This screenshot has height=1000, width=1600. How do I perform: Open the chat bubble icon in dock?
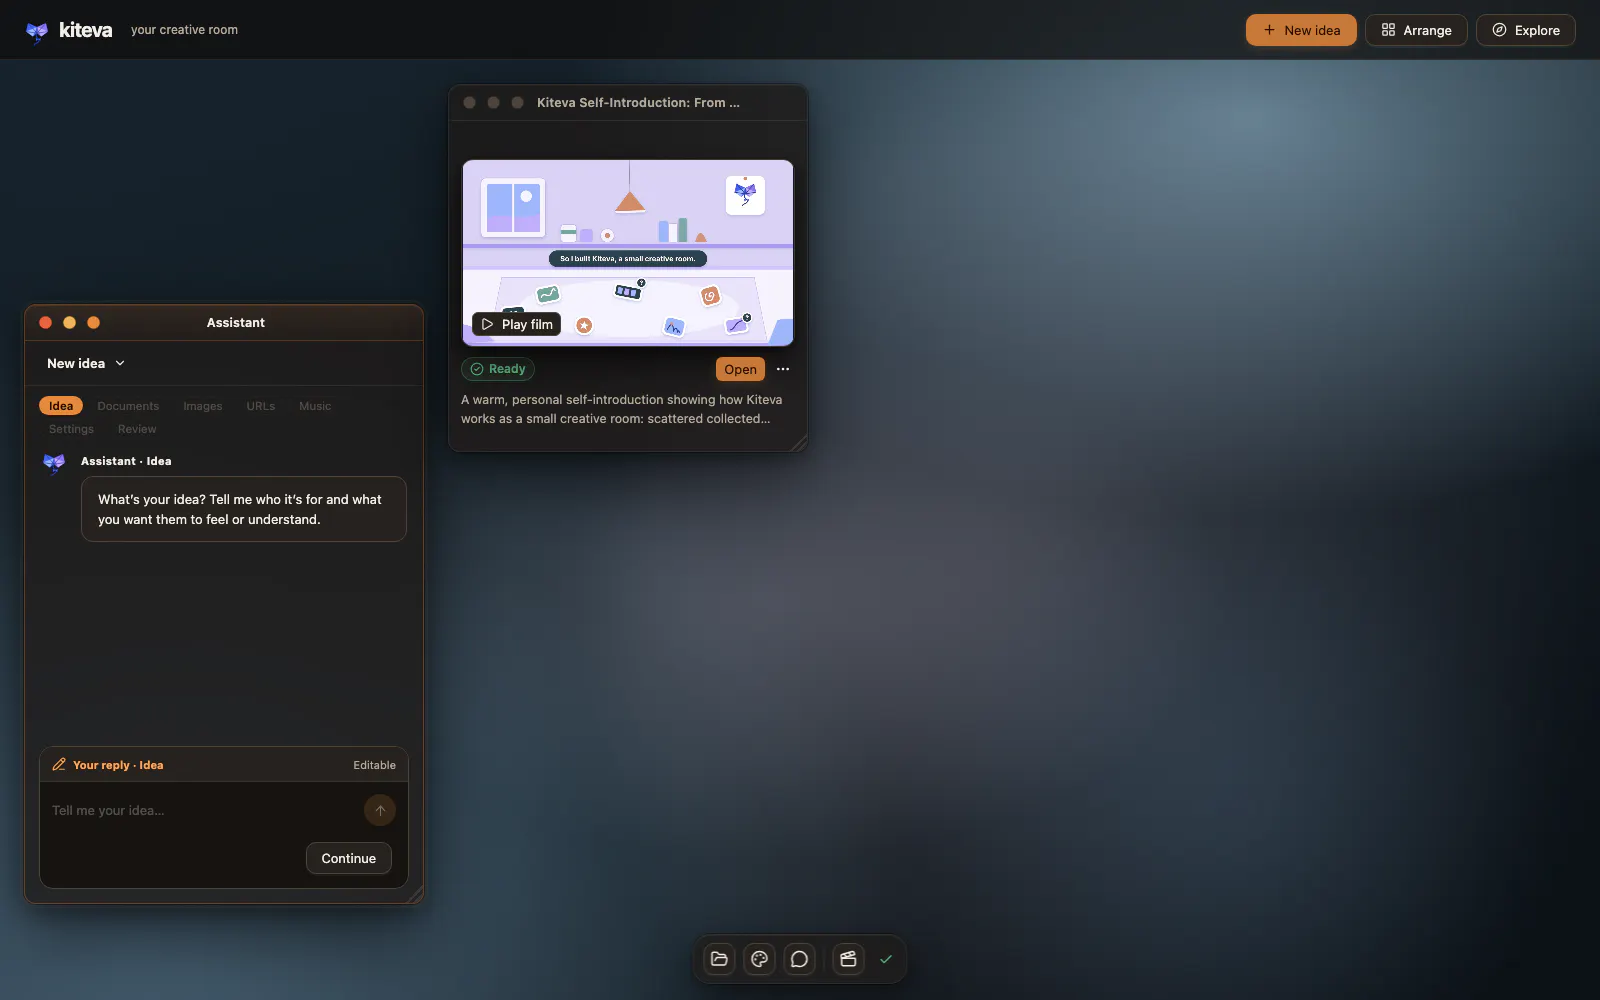point(799,959)
